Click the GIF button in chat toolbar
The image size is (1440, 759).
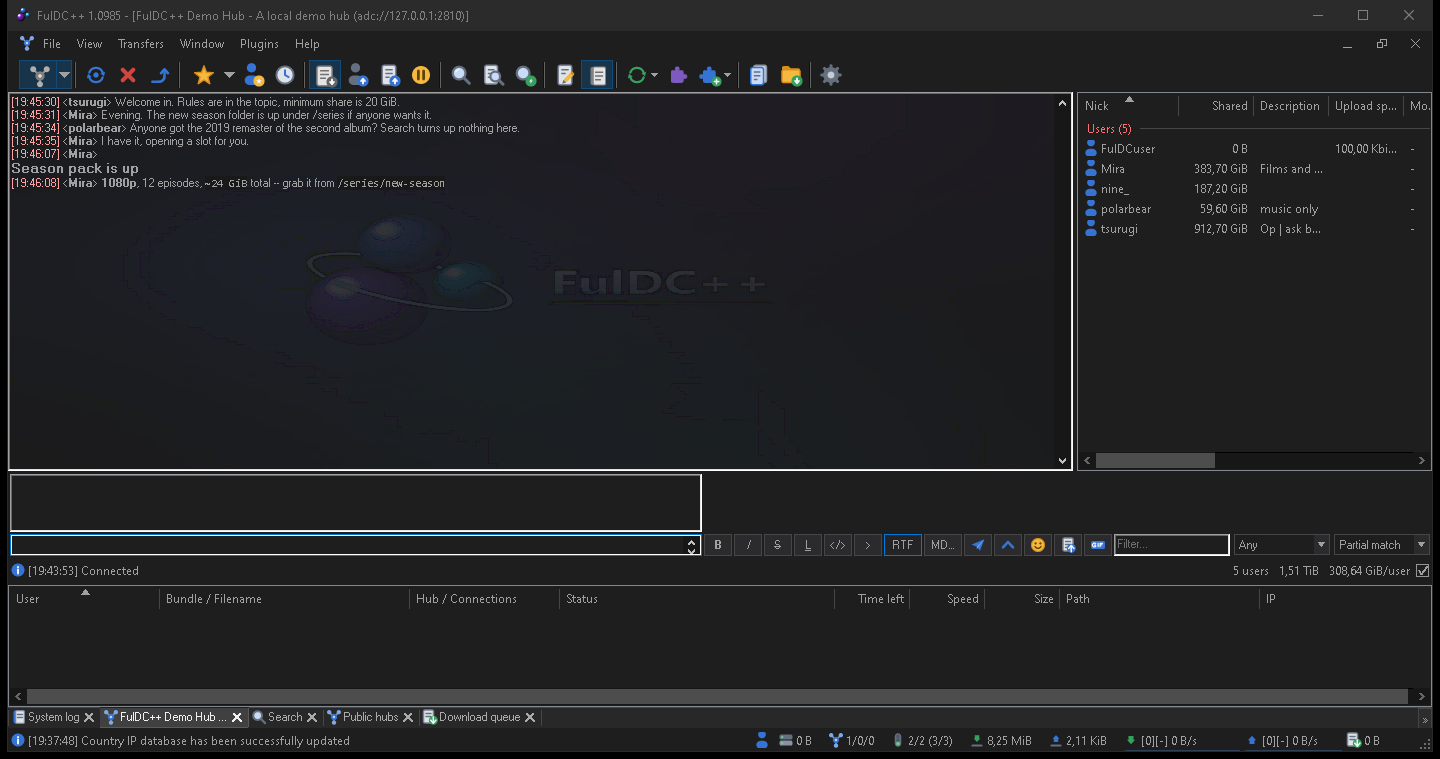click(1098, 545)
